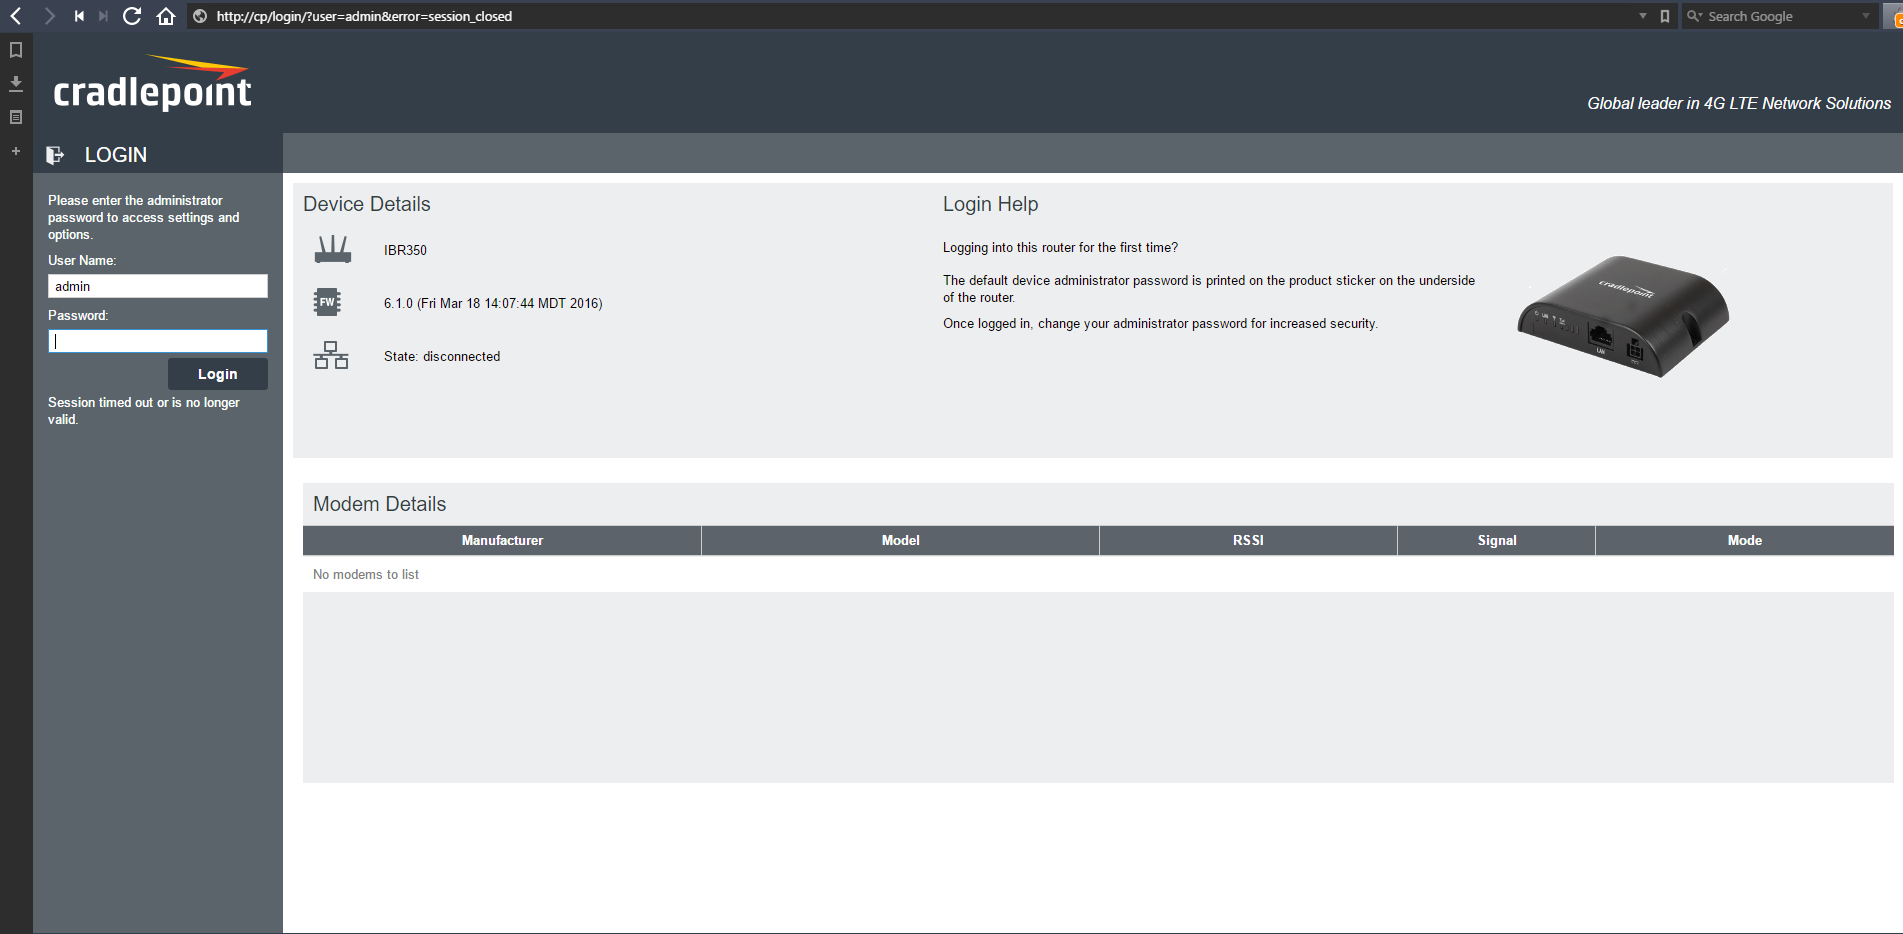Click the 'No modems to list' text
Screen dimensions: 1903x934
tap(366, 574)
